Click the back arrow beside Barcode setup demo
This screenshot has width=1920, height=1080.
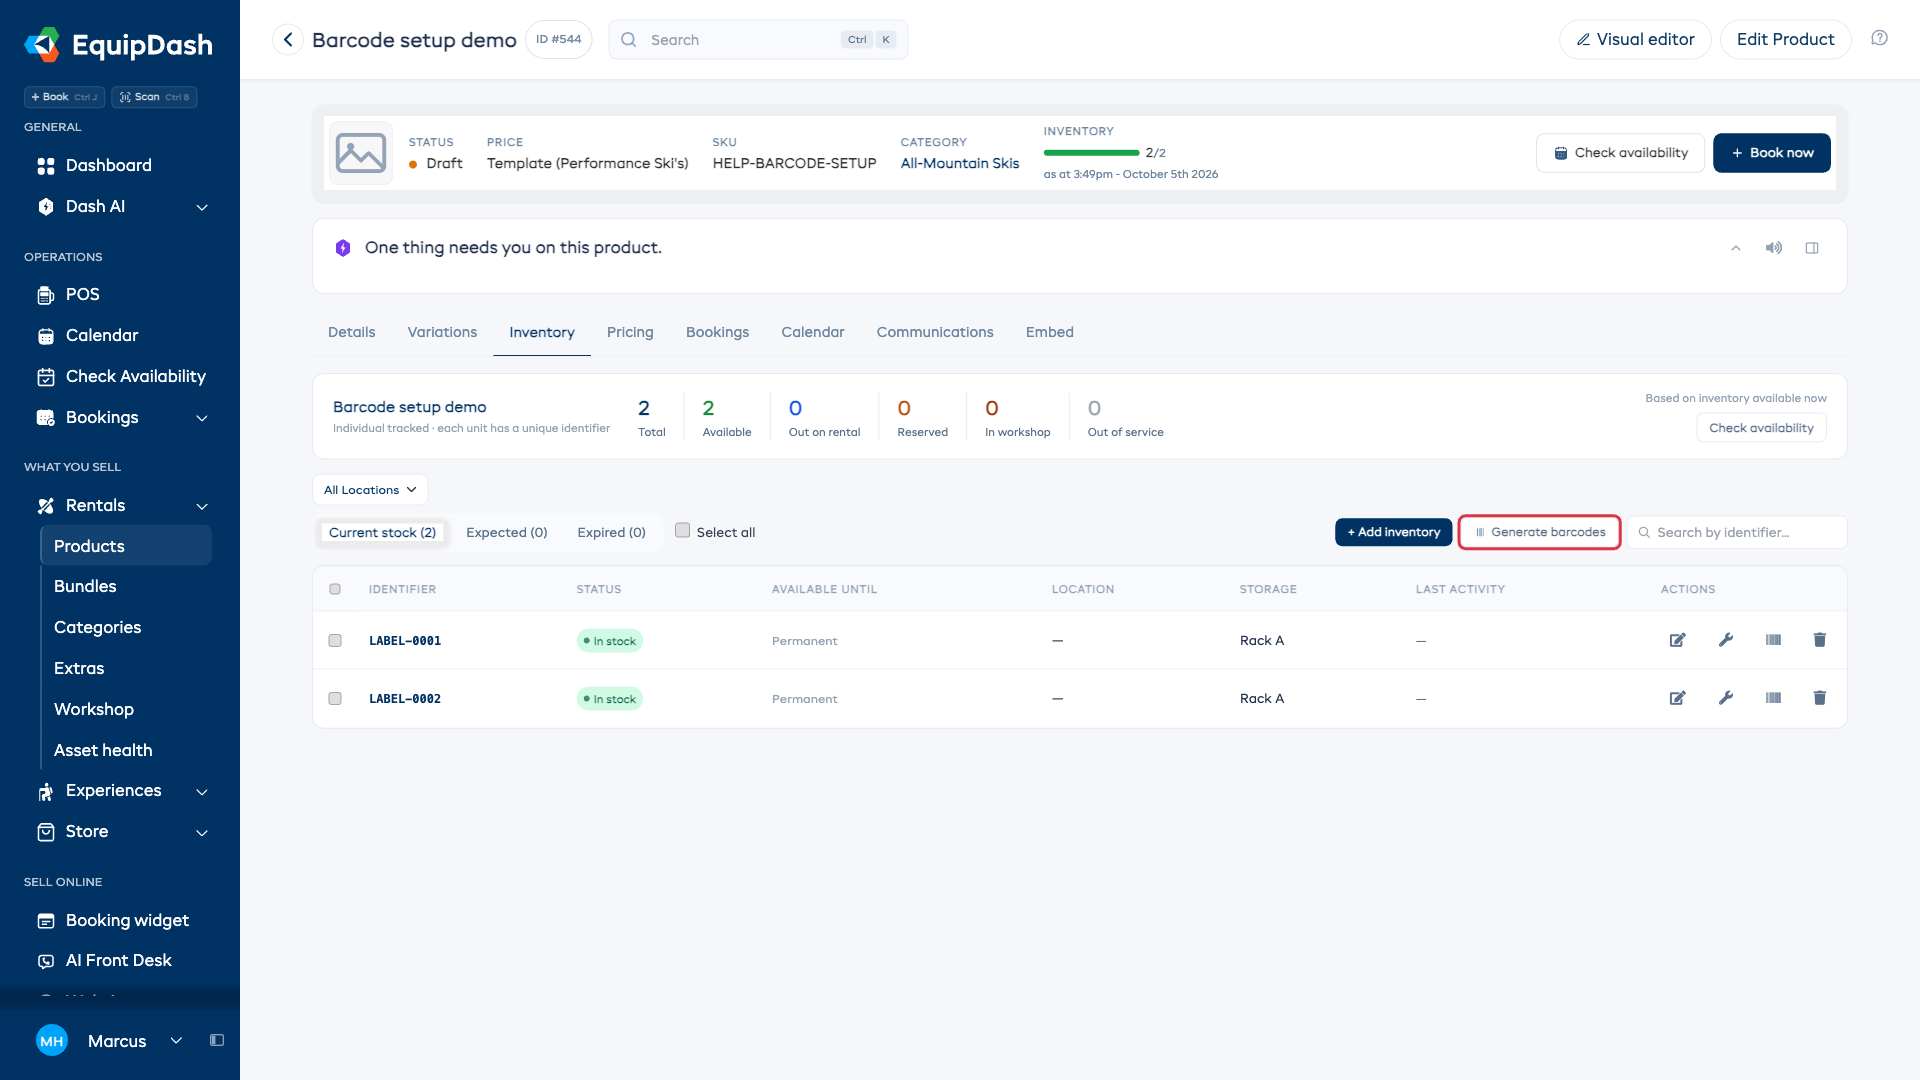(x=288, y=39)
